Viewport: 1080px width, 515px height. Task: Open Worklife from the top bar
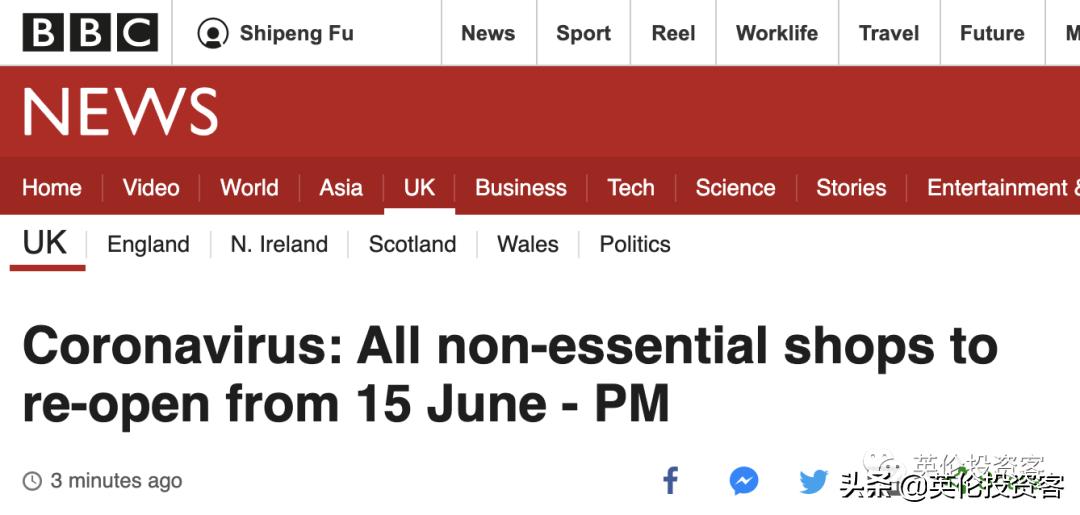[776, 33]
